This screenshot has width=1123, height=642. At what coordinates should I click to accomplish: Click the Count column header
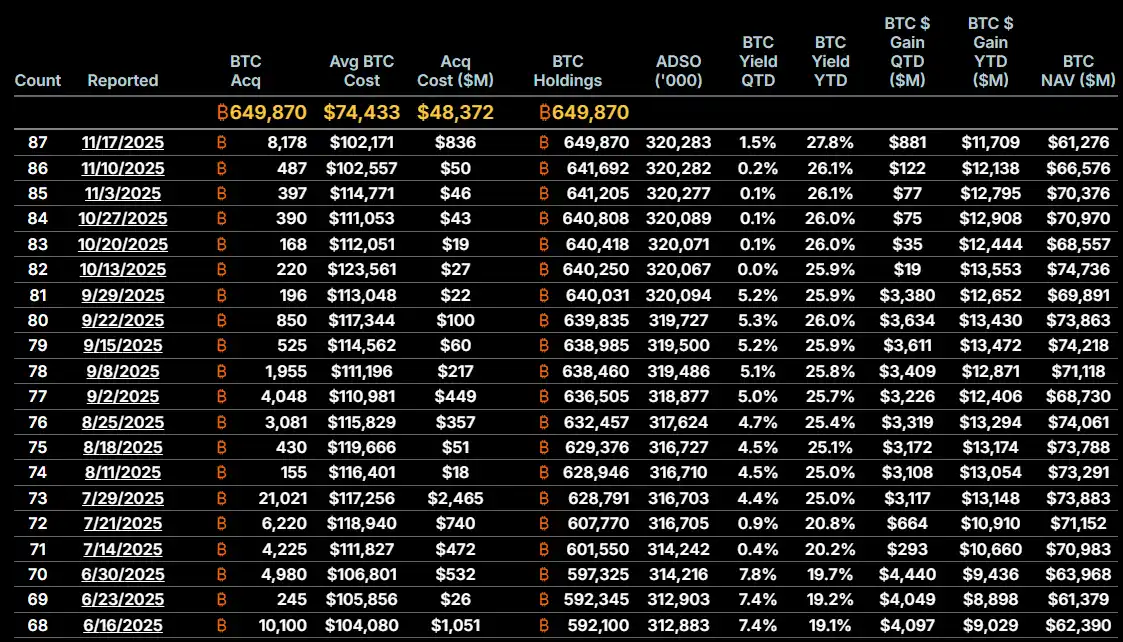[x=38, y=80]
